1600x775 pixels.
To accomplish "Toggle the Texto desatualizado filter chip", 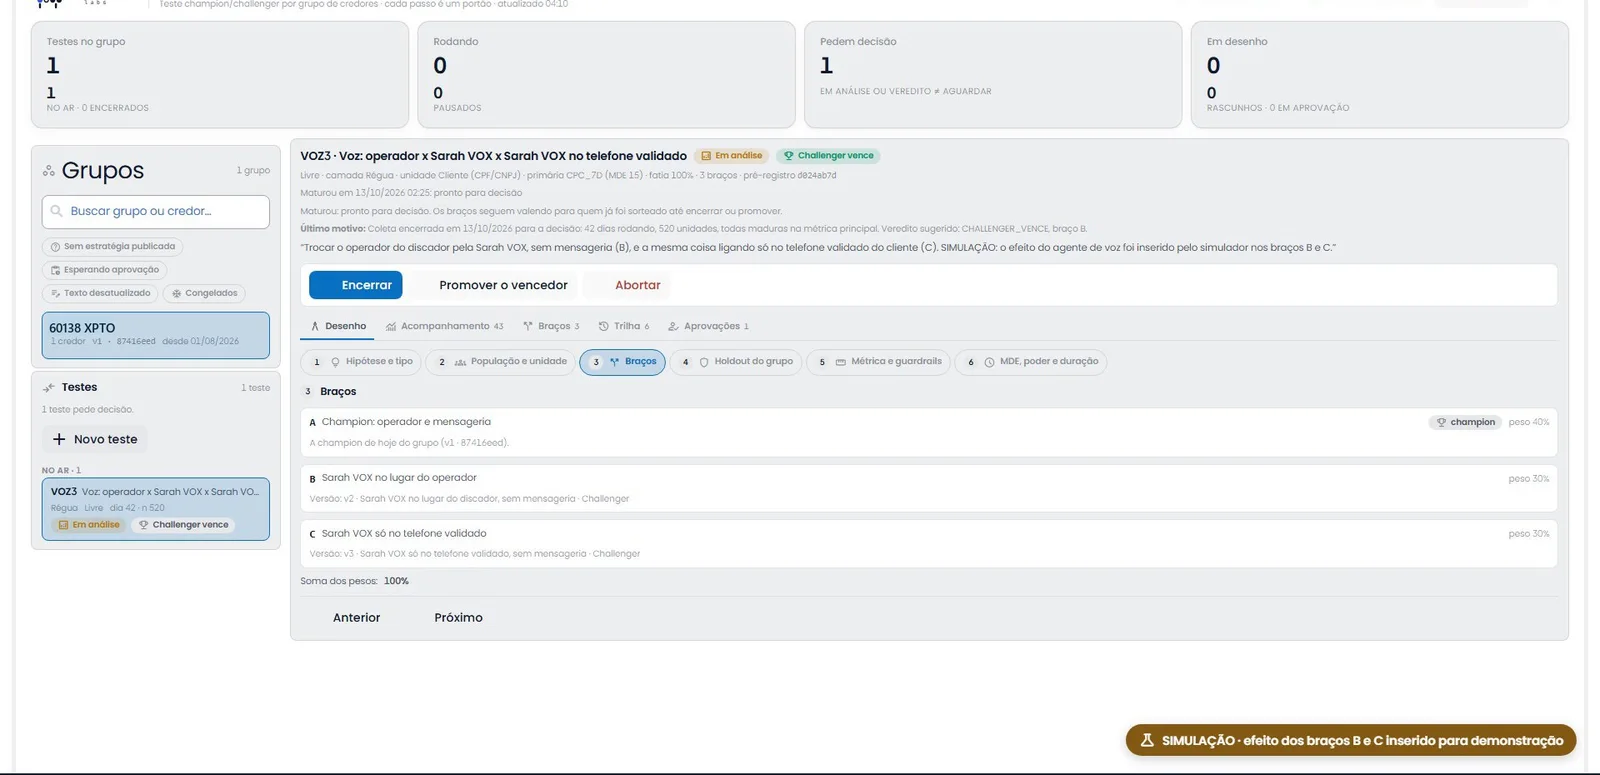I will (100, 294).
